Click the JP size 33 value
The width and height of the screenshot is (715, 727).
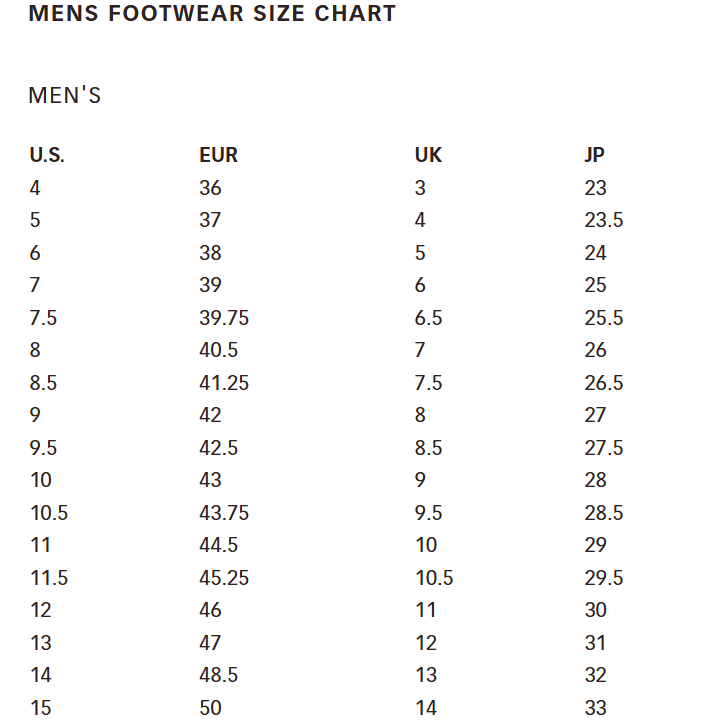click(596, 708)
